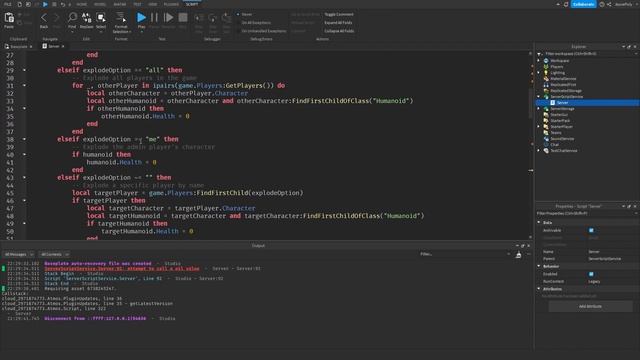
Task: Collapse the Data properties section
Action: (x=539, y=222)
